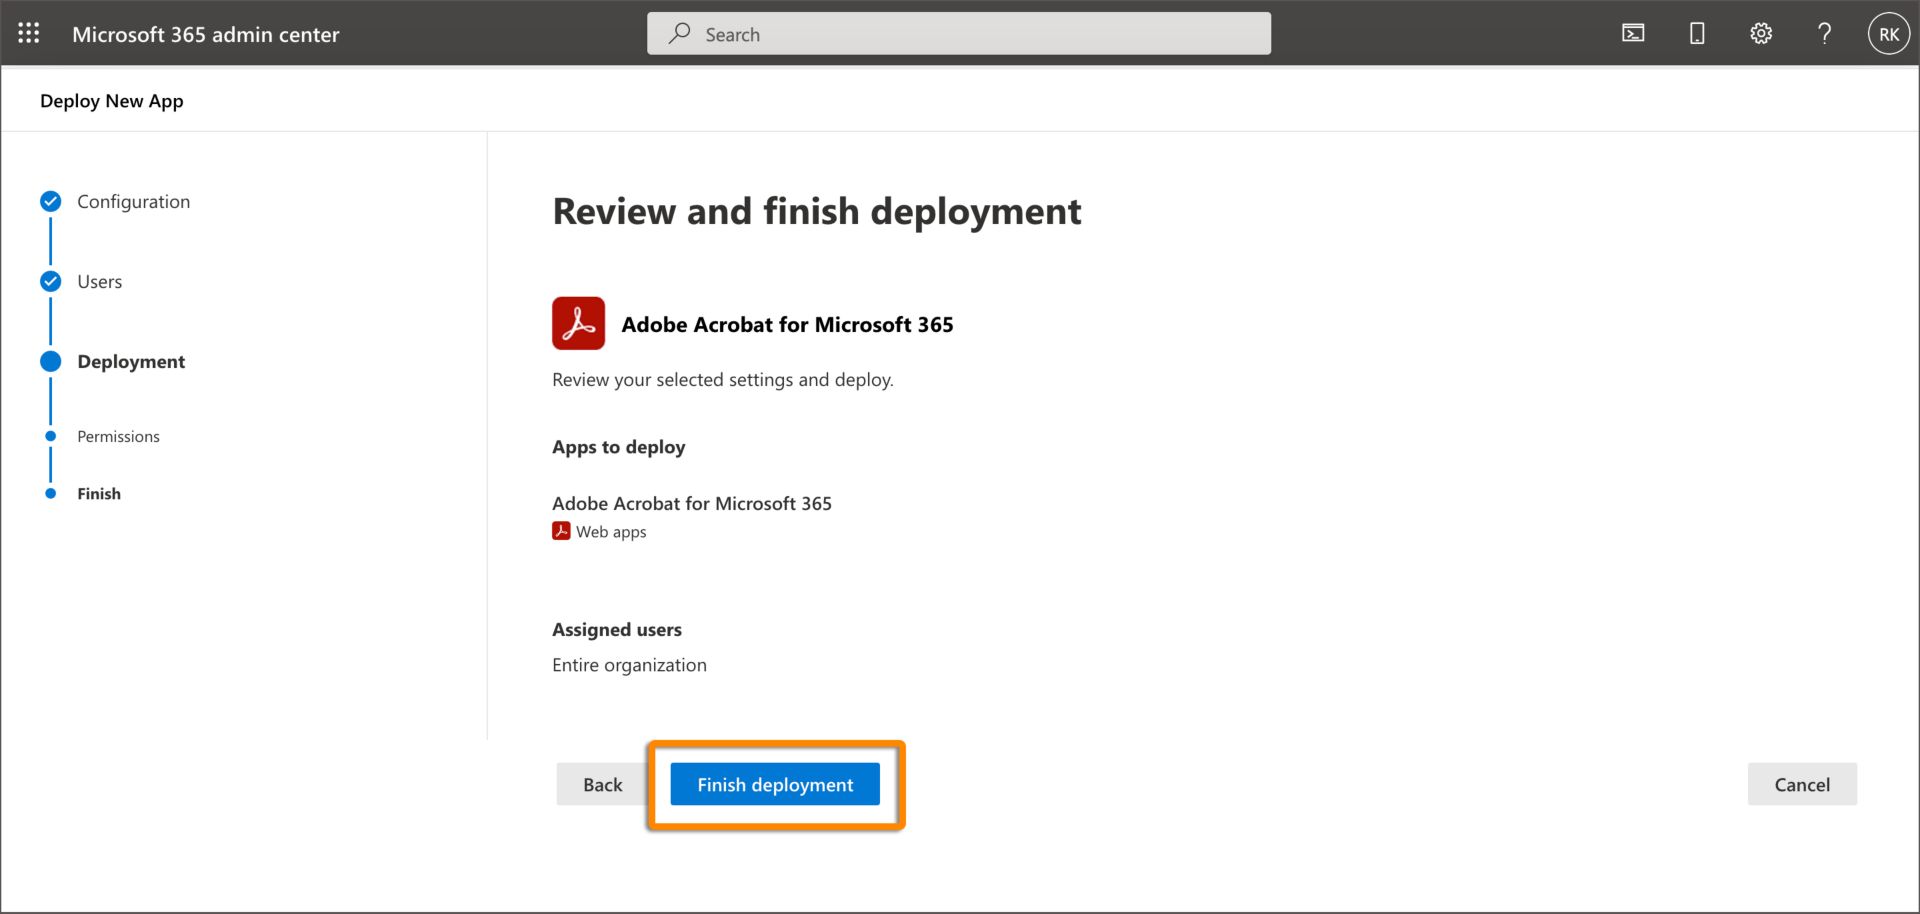Open help via the question mark icon

[1824, 34]
